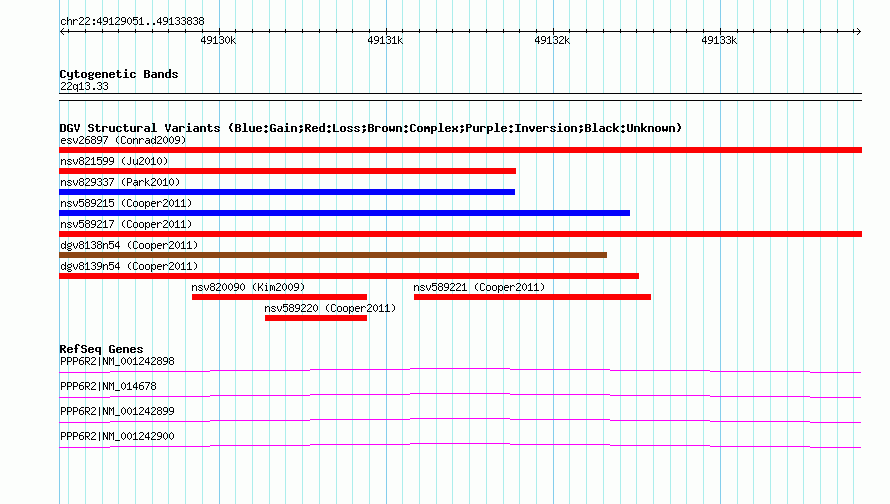Open the nsv589221 (Cooper2011) label

(479, 287)
